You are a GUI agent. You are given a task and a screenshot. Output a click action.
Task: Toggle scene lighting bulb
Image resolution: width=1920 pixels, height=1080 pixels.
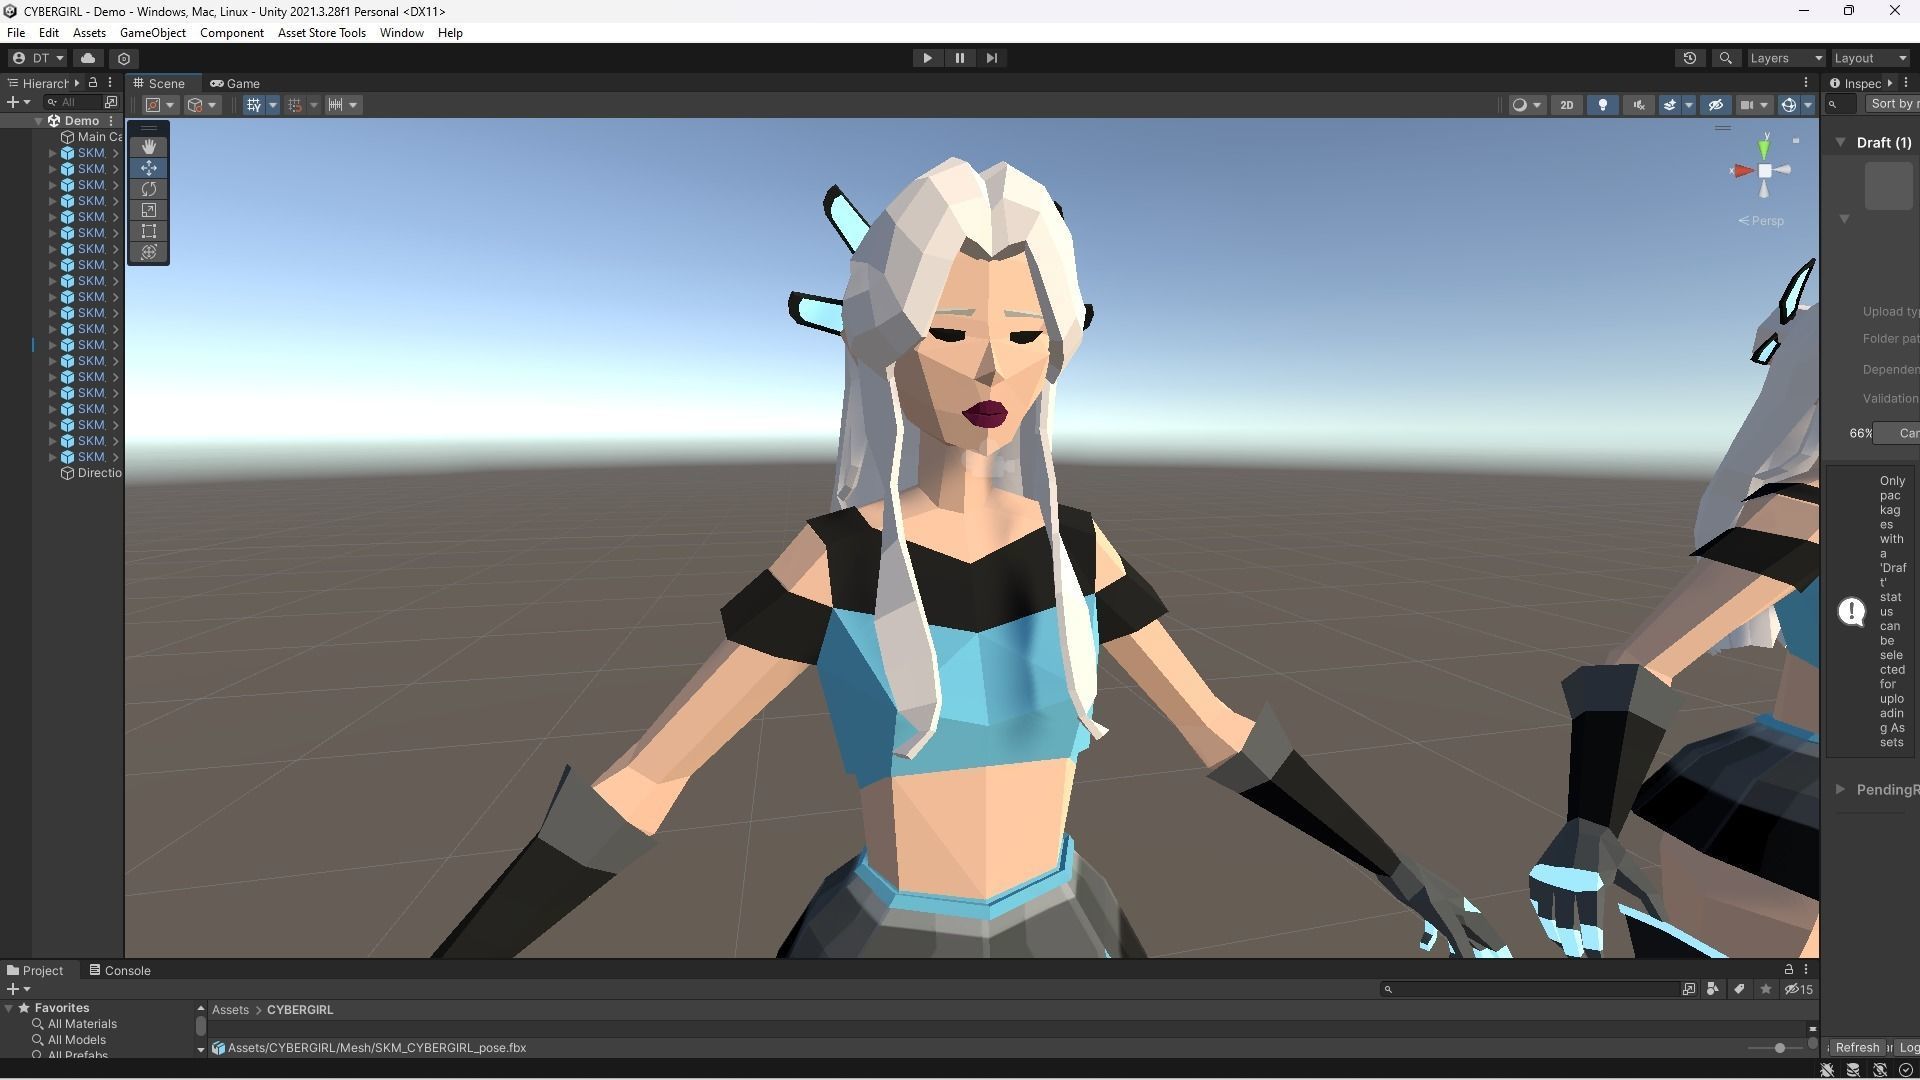(1603, 105)
